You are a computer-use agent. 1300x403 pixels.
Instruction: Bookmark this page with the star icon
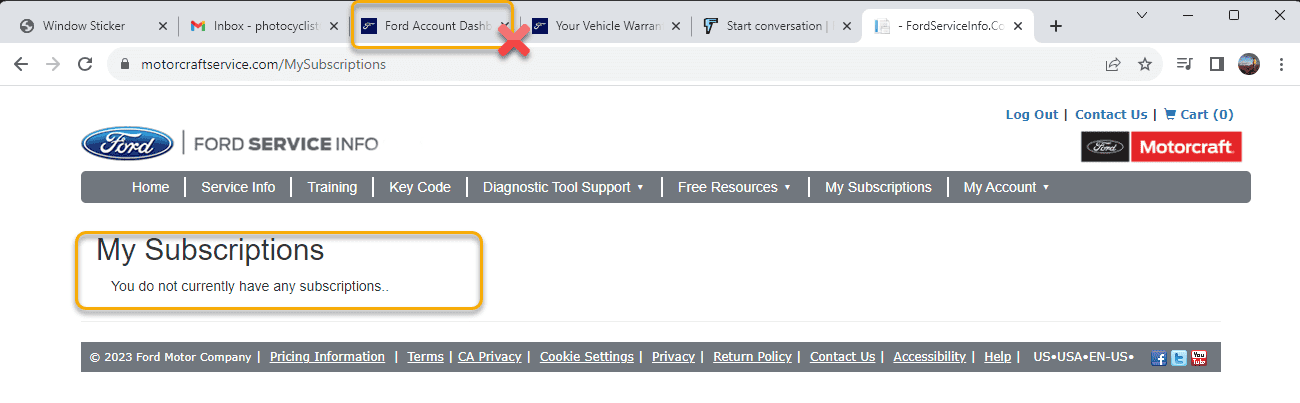click(x=1145, y=64)
